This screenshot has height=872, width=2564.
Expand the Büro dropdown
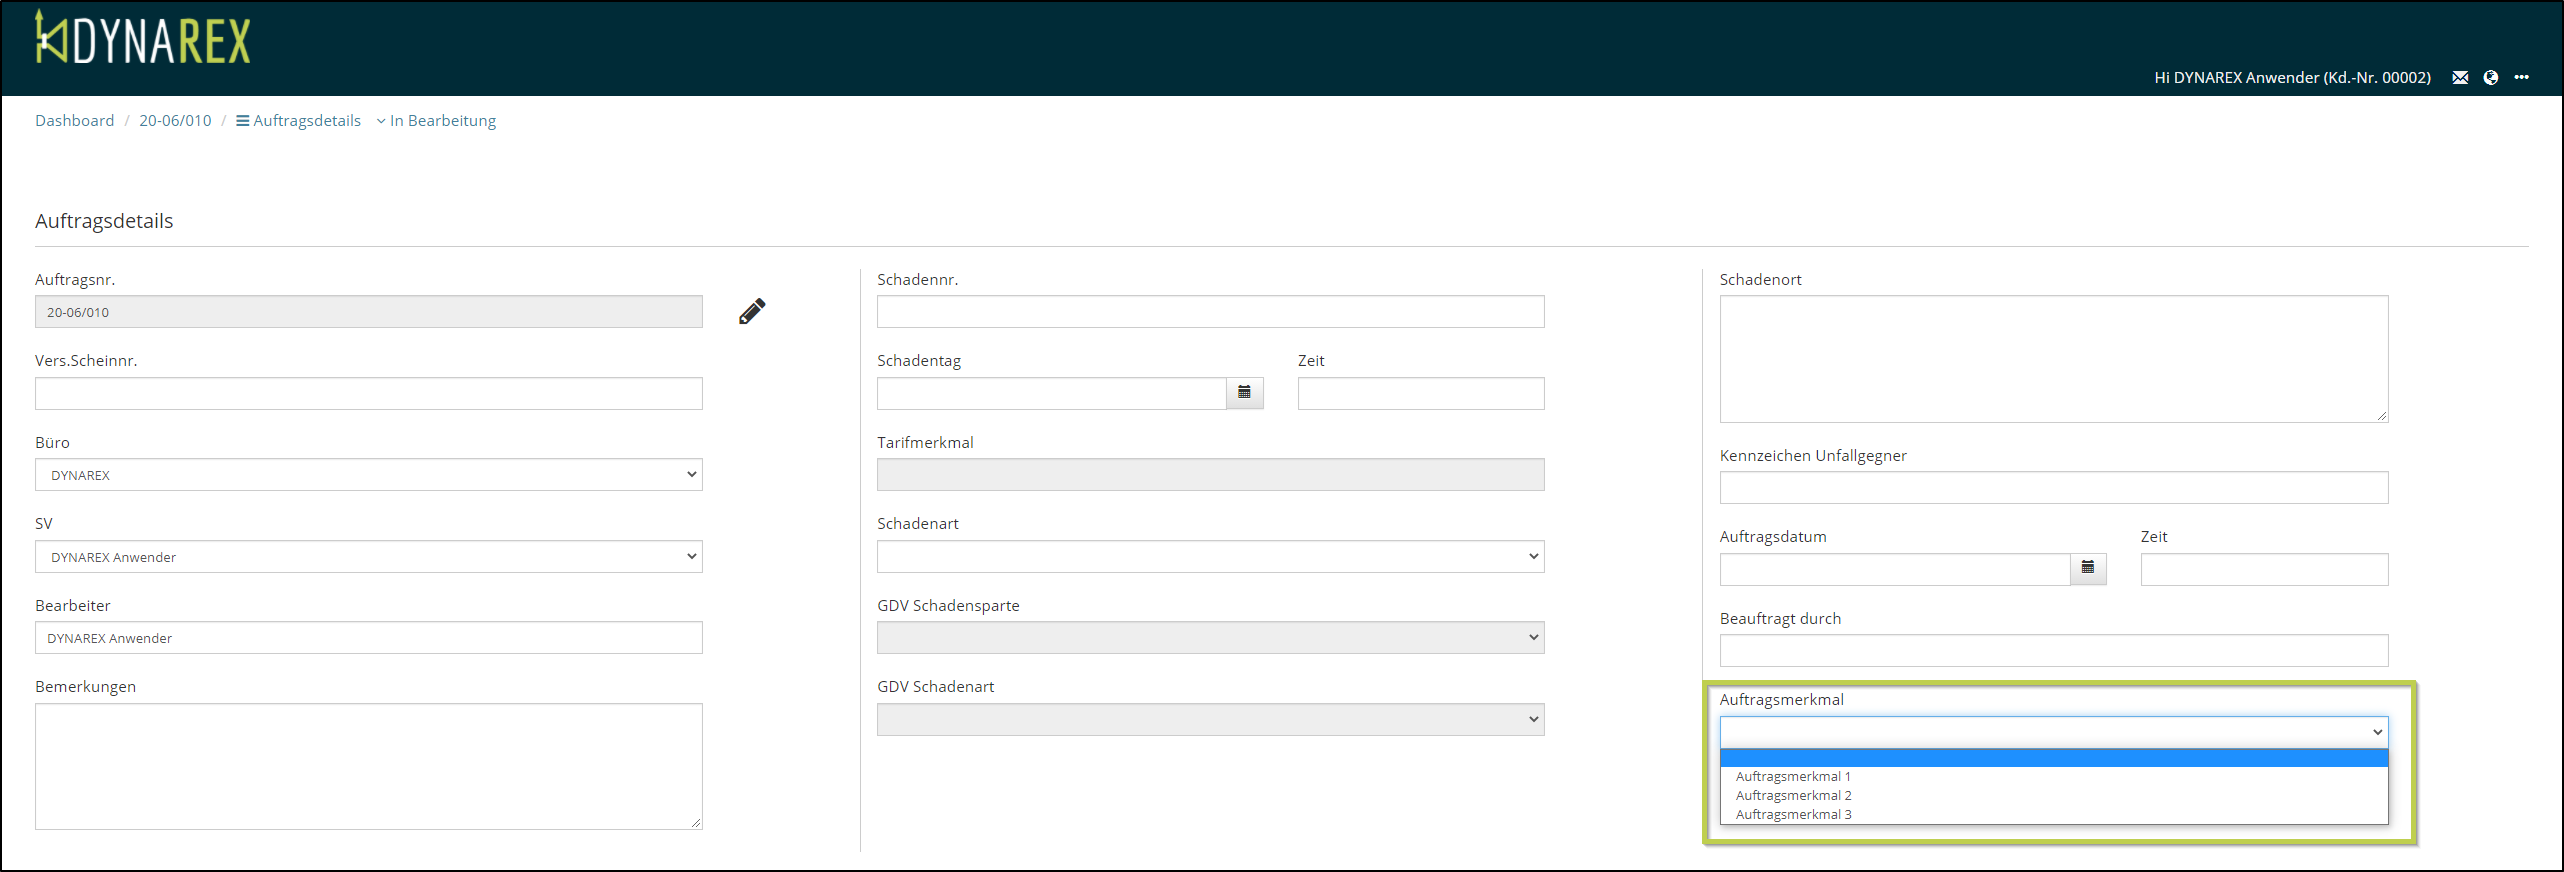click(x=368, y=475)
